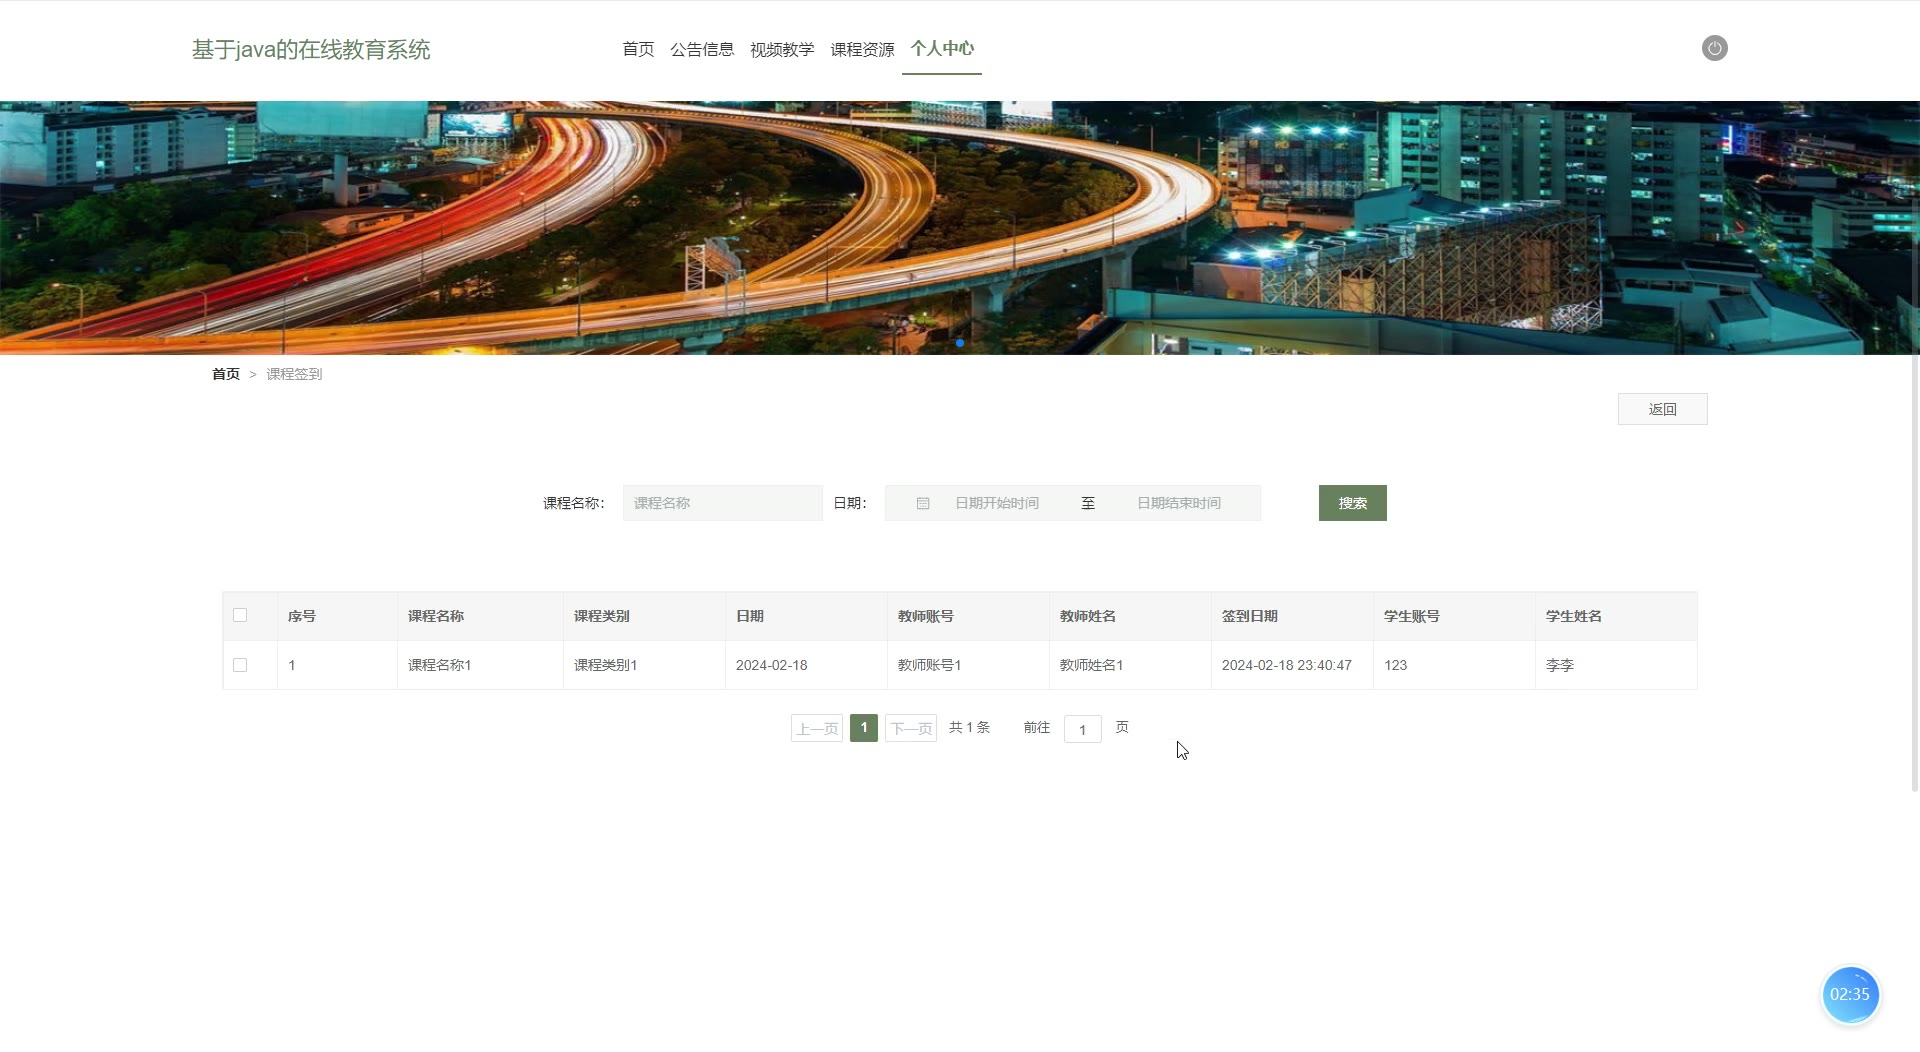Click the green 搜索 button
Image resolution: width=1920 pixels, height=1052 pixels.
point(1352,503)
